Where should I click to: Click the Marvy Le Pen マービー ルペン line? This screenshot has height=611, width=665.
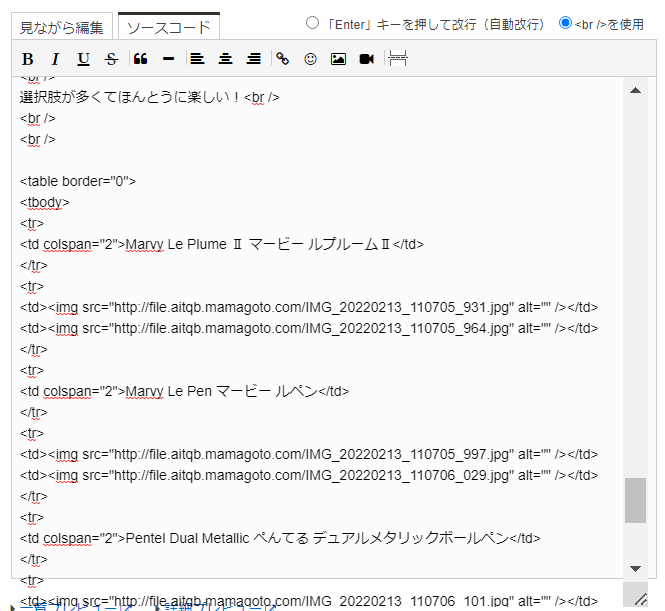click(x=184, y=391)
